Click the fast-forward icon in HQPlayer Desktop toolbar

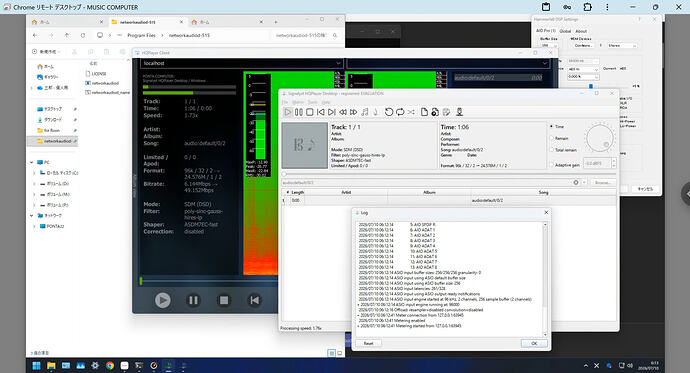coord(353,112)
